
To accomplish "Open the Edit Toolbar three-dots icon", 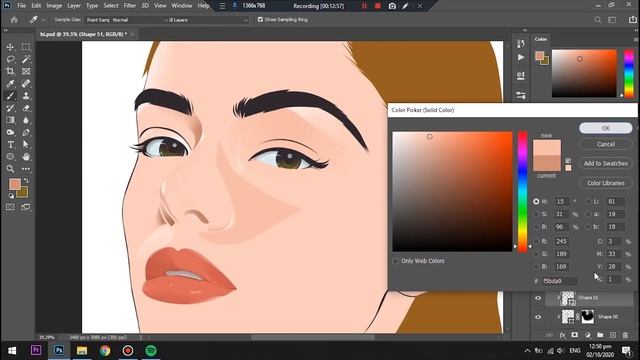I will (x=26, y=169).
